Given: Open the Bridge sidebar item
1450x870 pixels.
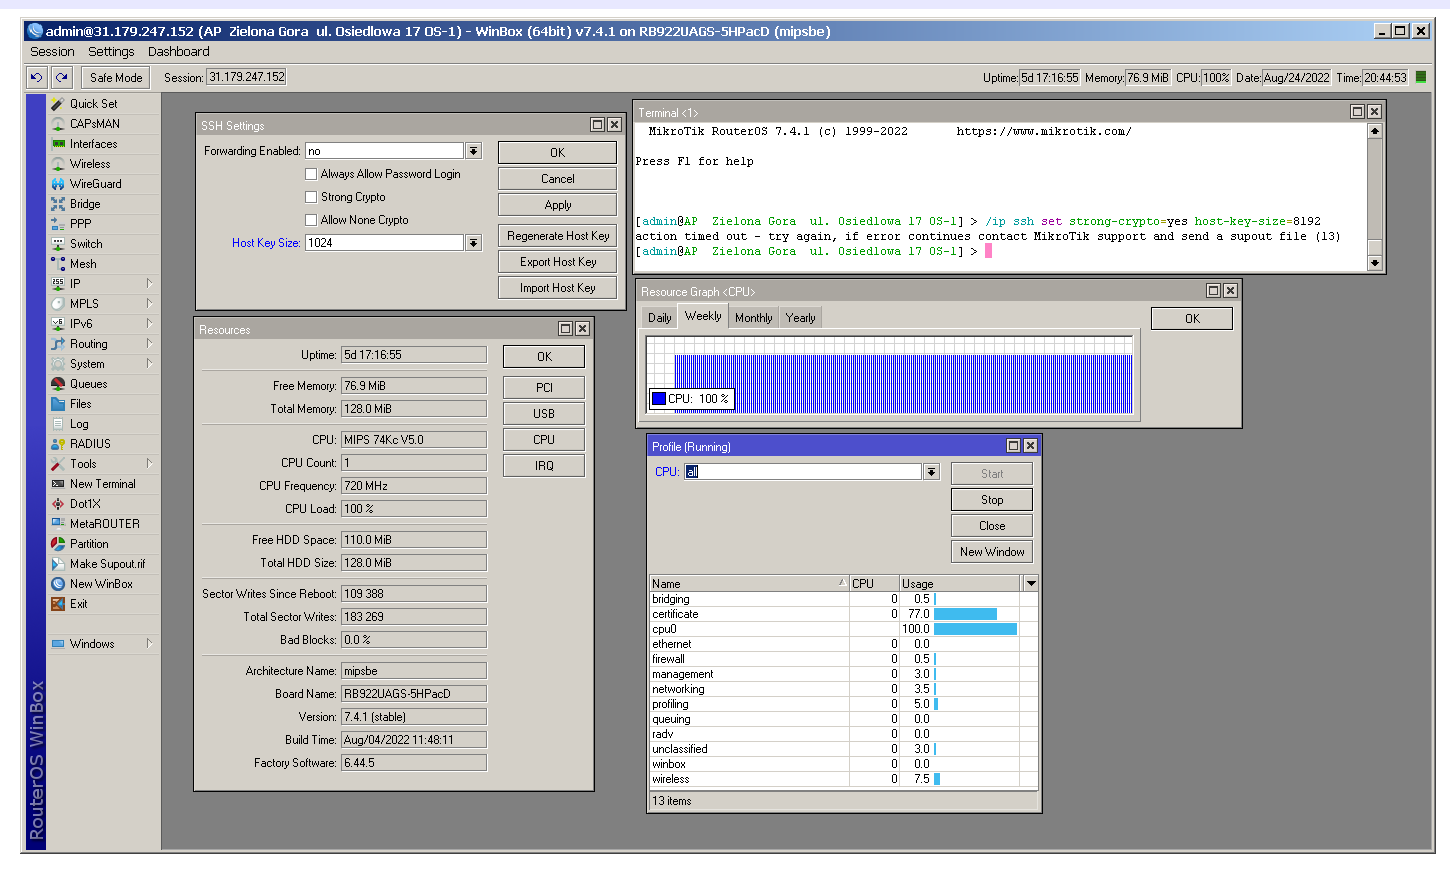Looking at the screenshot, I should click(x=85, y=204).
